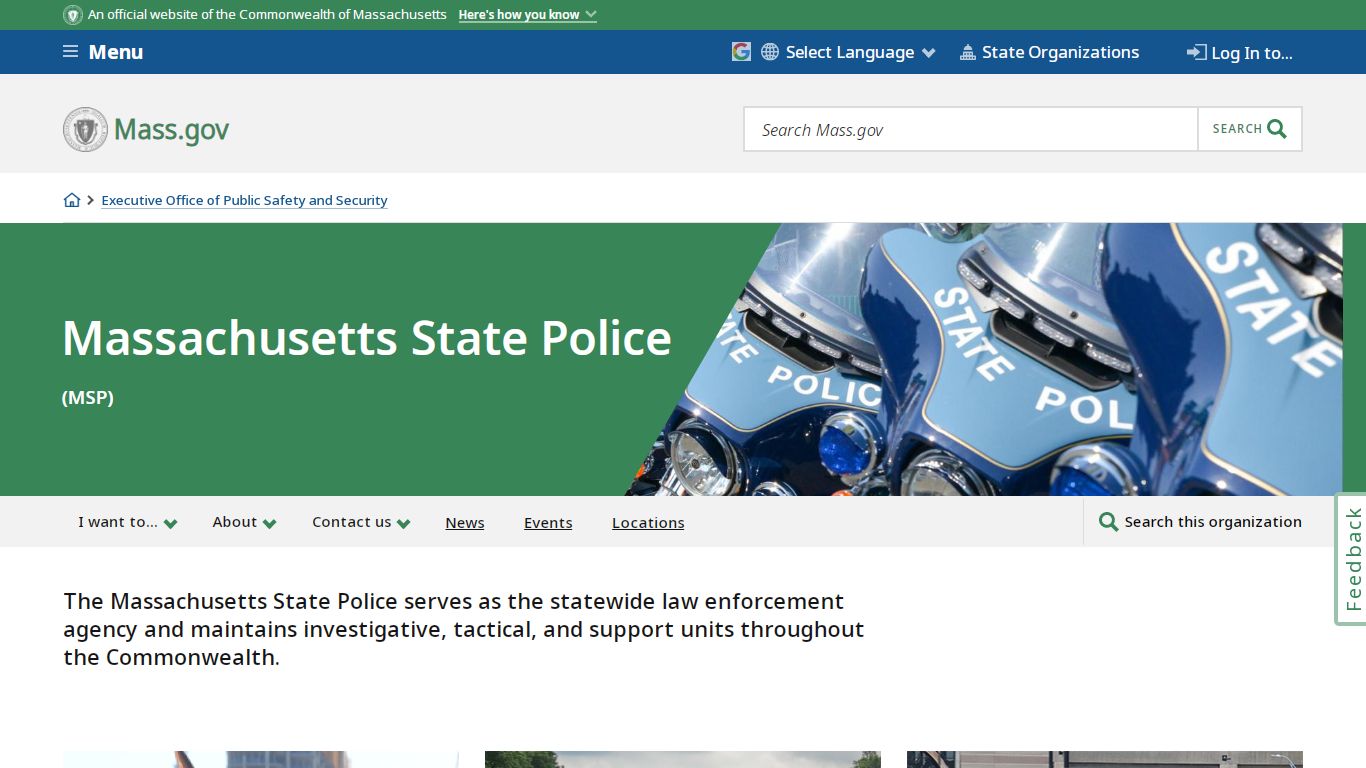
Task: Open the Events page link
Action: [x=548, y=523]
